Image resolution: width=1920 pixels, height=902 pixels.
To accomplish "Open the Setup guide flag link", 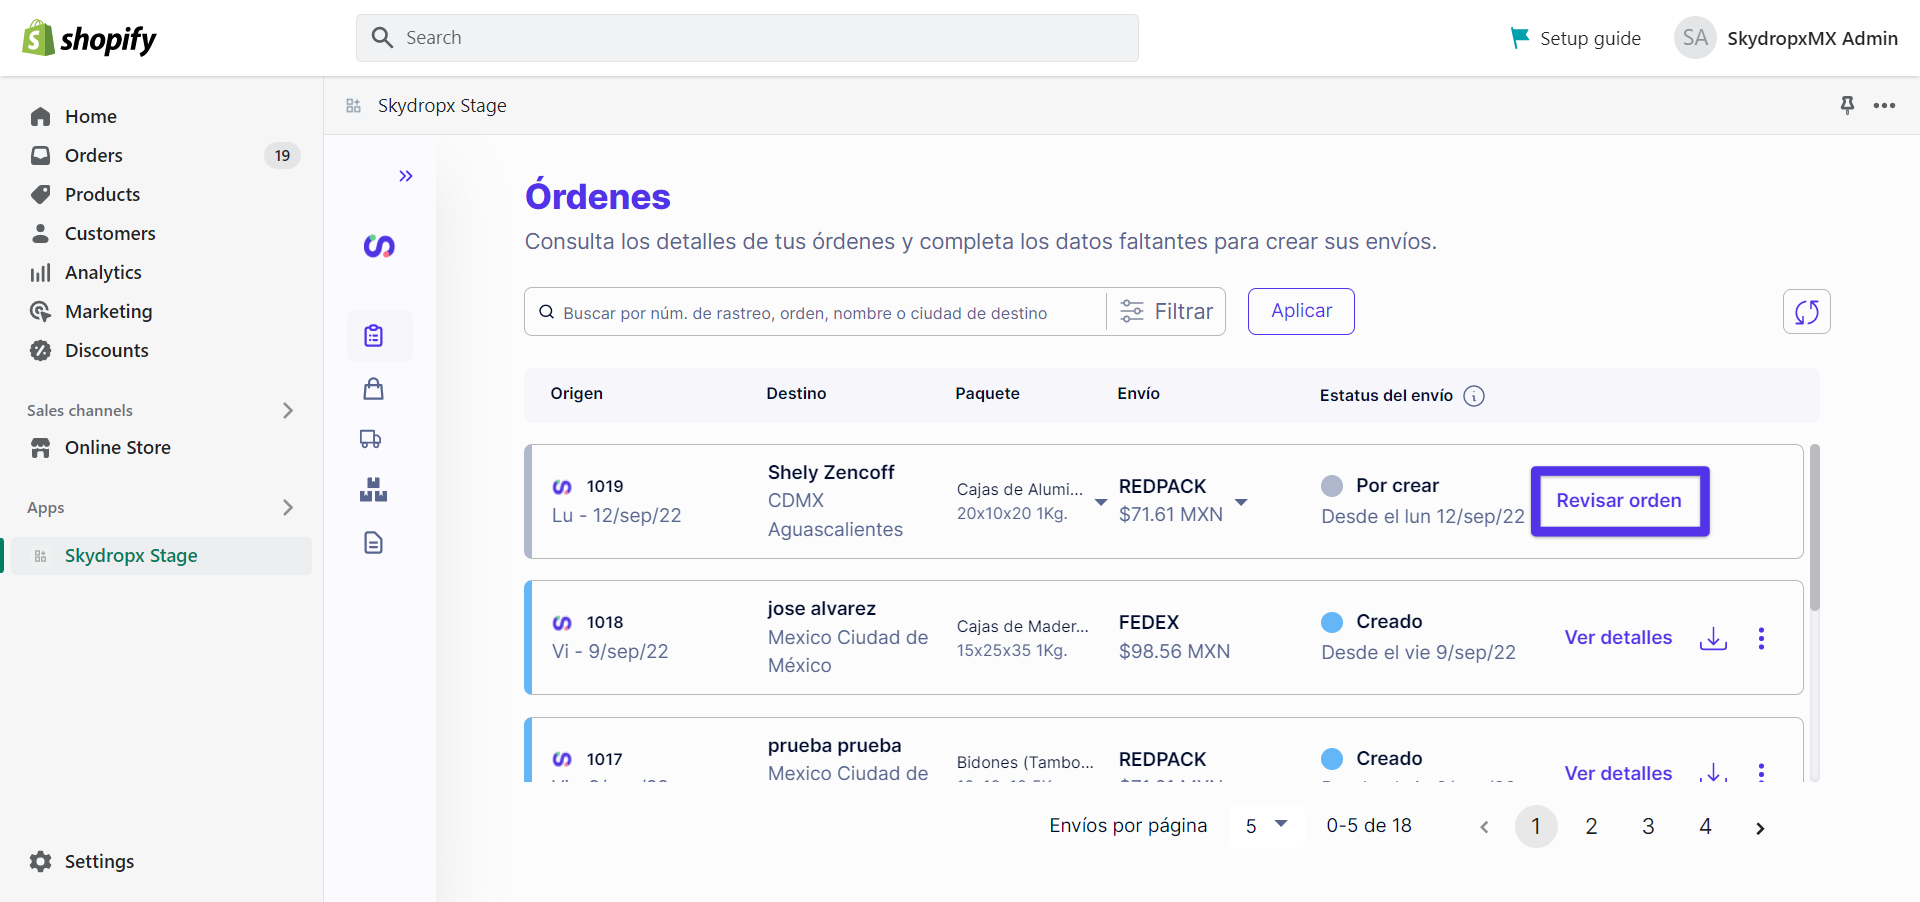I will tap(1575, 38).
